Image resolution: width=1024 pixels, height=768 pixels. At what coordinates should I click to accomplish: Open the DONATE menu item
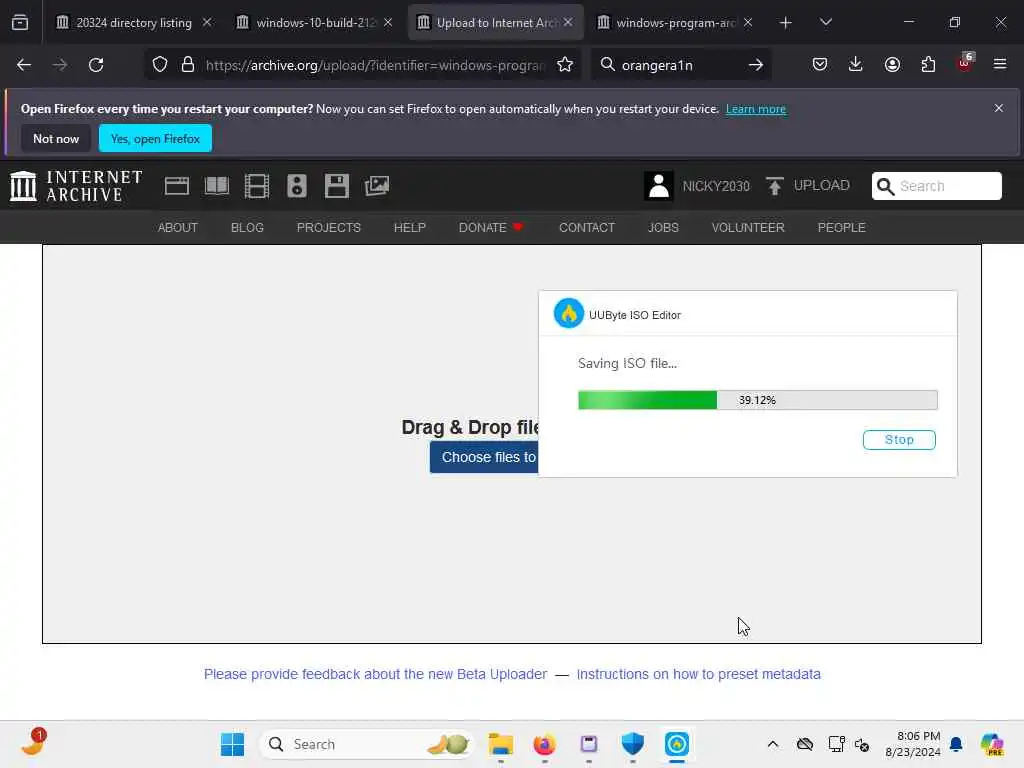(x=491, y=227)
